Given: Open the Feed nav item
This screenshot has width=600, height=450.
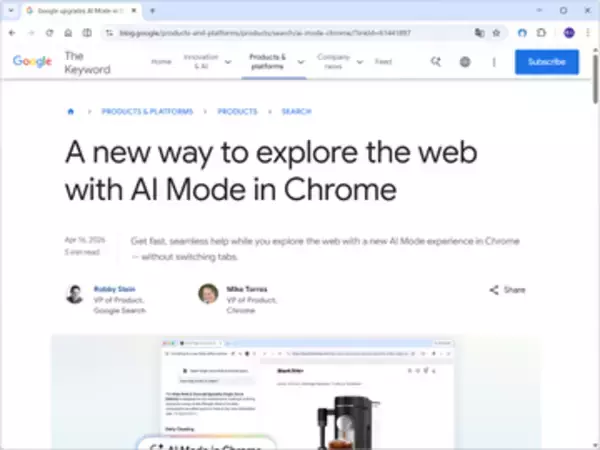Looking at the screenshot, I should (383, 62).
